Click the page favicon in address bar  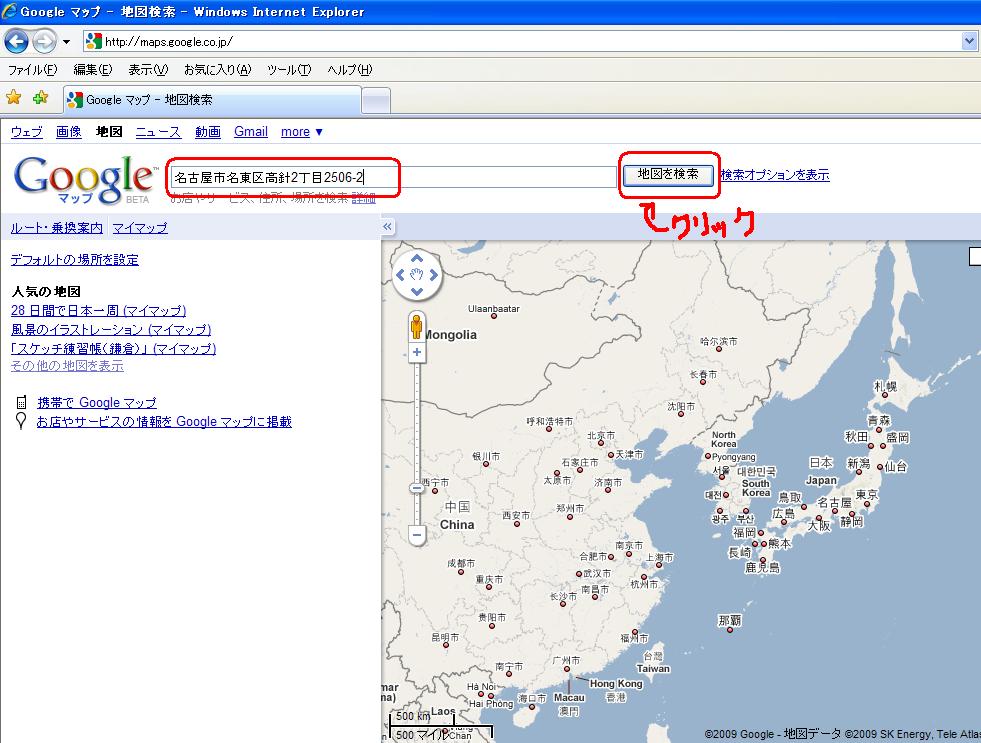(x=94, y=41)
